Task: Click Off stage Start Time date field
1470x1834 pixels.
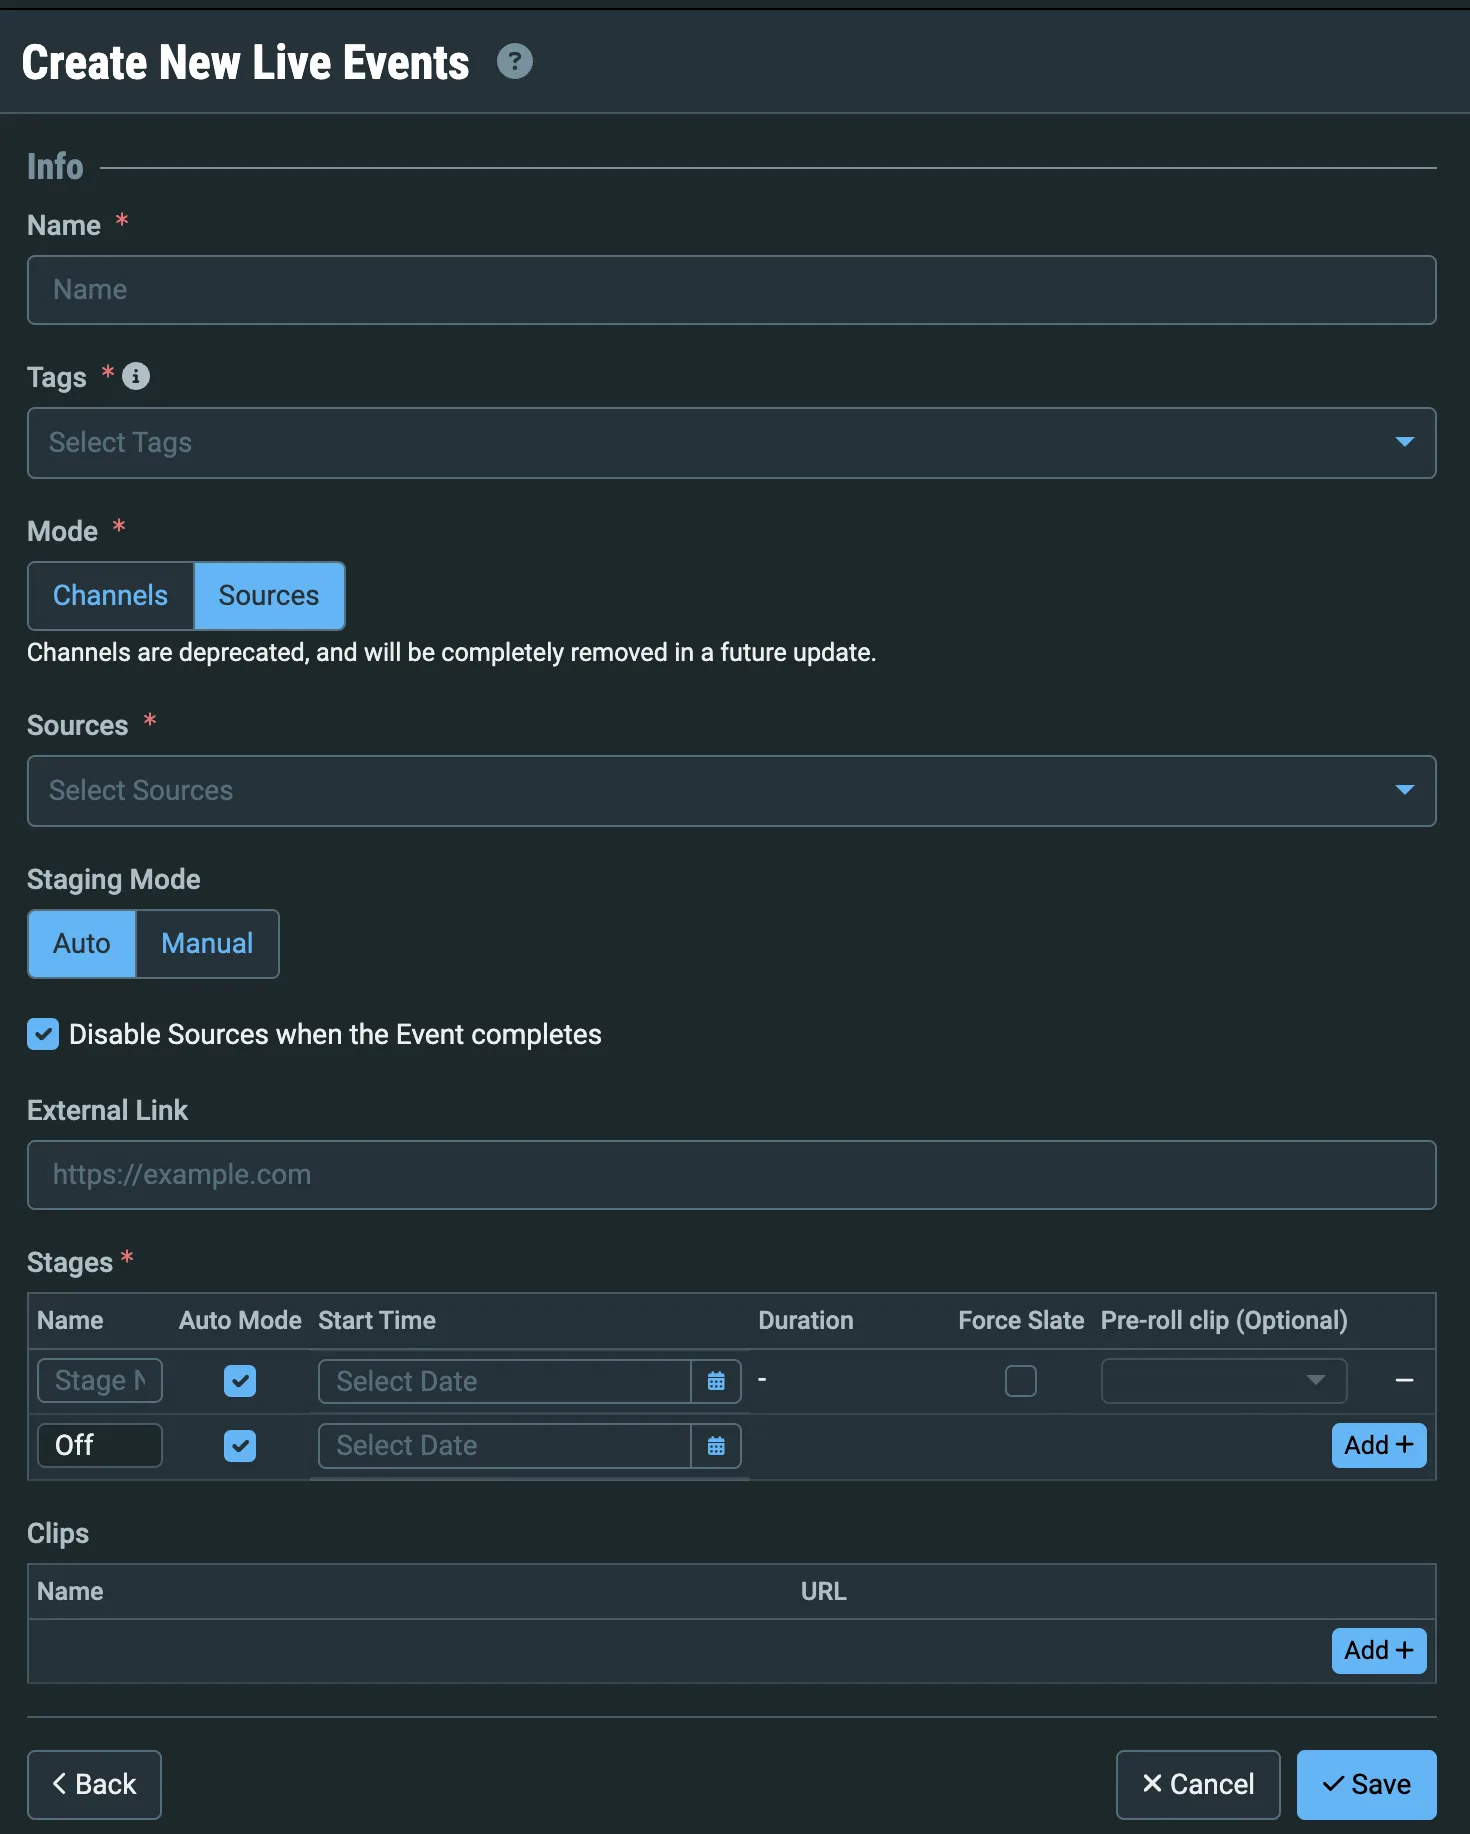Action: tap(505, 1446)
